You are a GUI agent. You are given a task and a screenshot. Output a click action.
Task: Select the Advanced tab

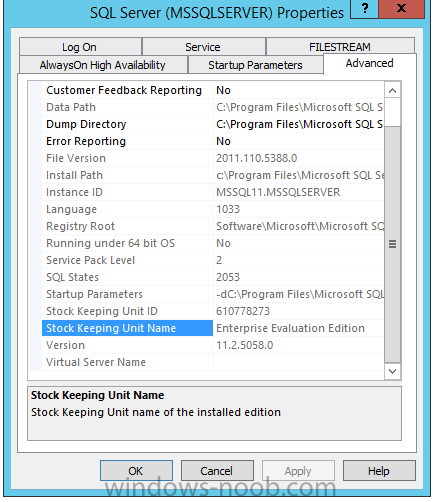(369, 63)
